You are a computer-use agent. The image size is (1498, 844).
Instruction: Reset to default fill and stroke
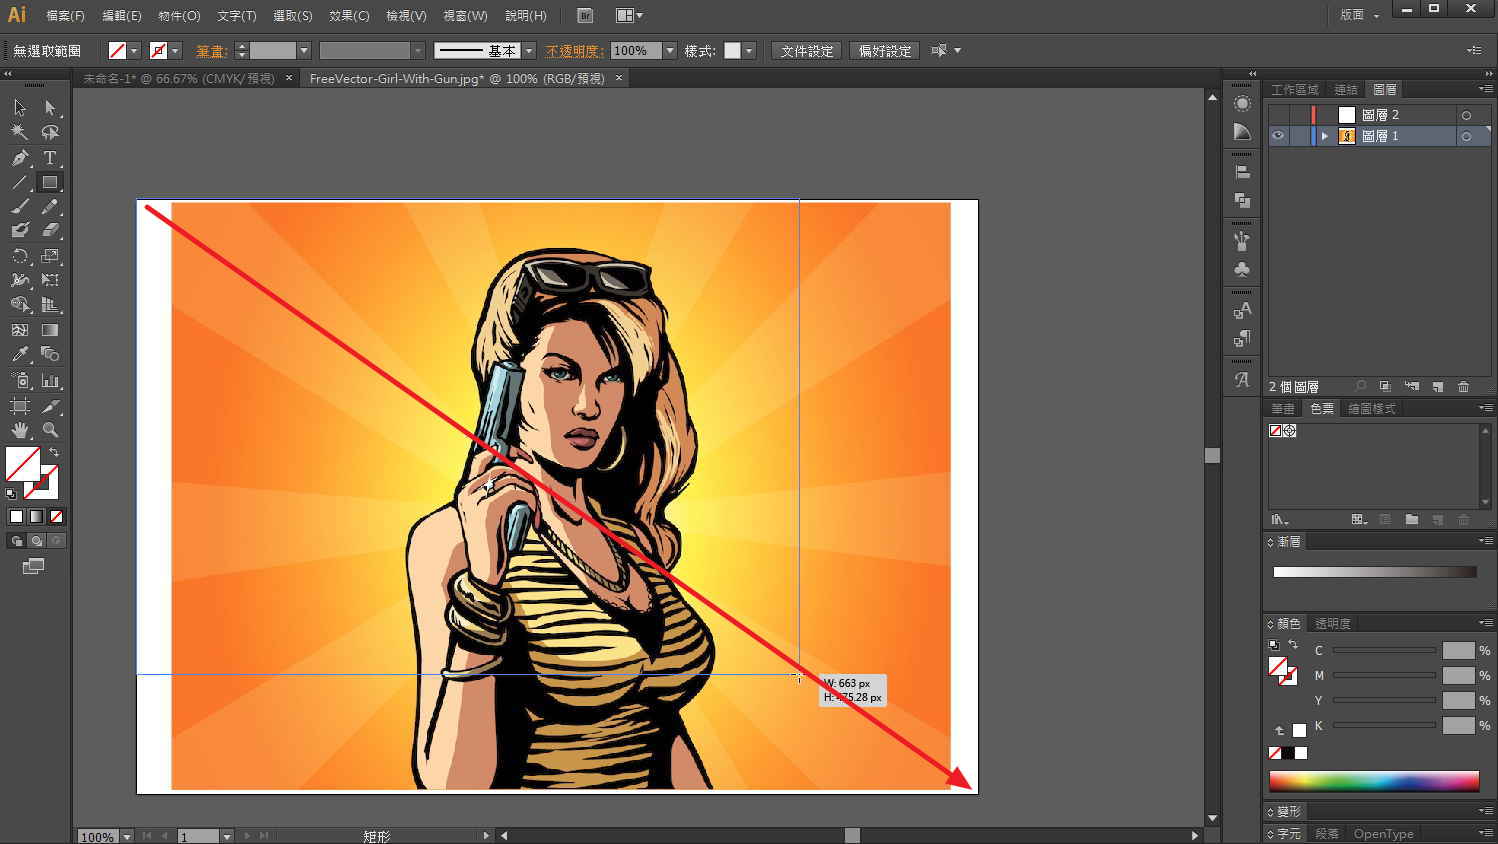point(11,493)
